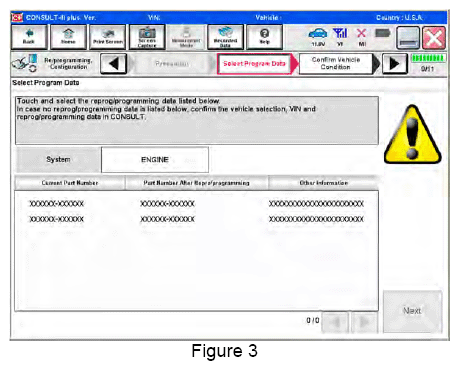Minimize the CONSULT window
Image resolution: width=459 pixels, height=370 pixels.
click(408, 38)
